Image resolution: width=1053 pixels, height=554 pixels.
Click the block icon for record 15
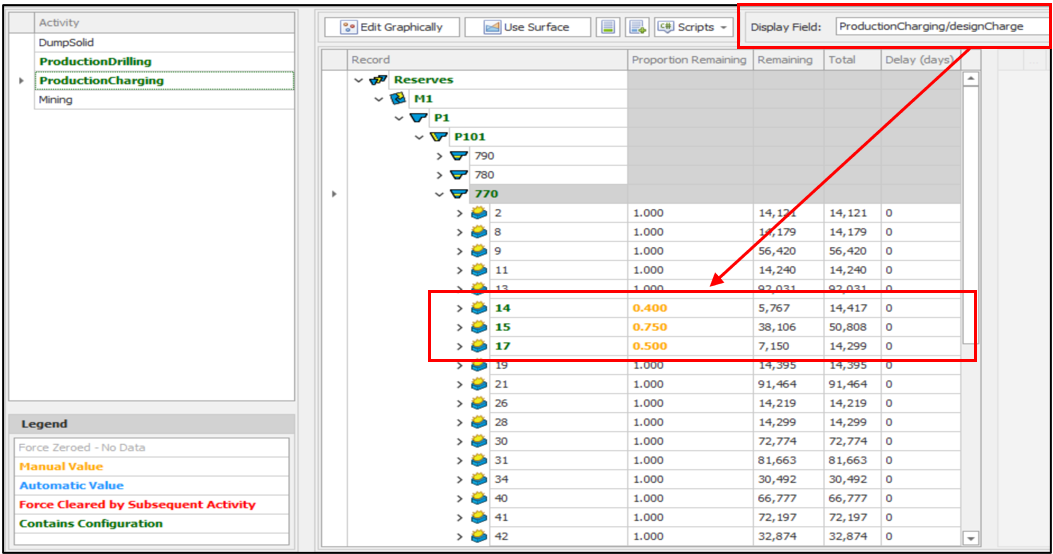(479, 327)
